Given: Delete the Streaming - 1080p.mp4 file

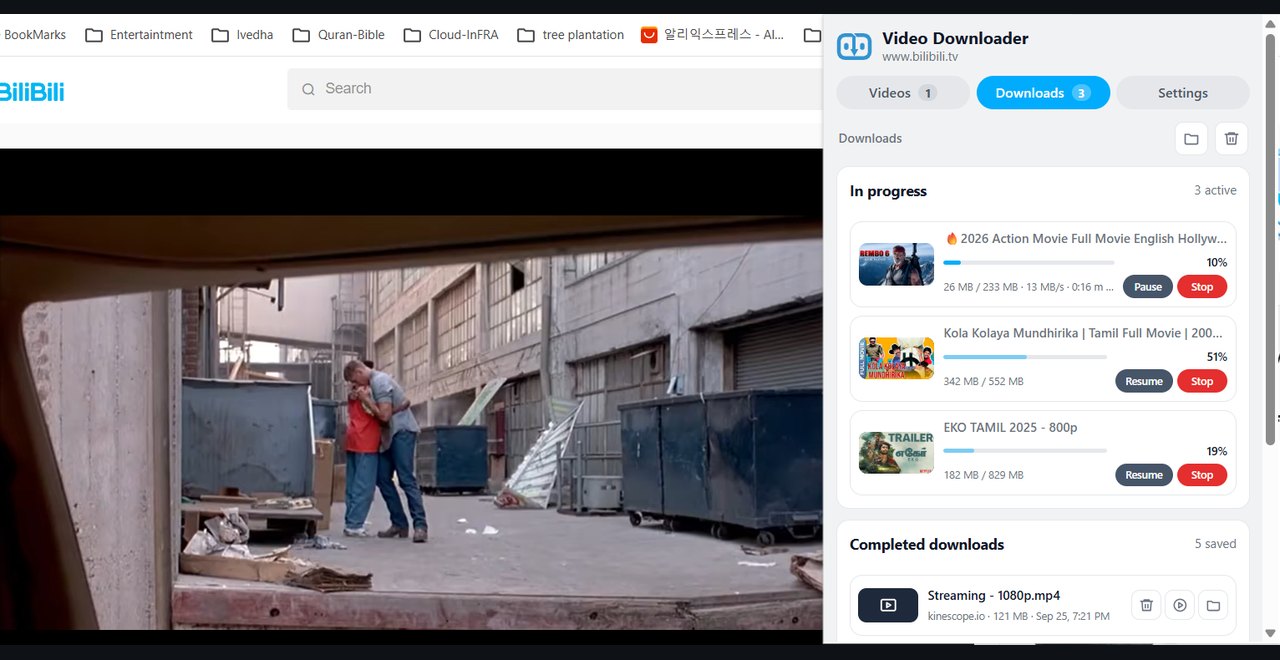Looking at the screenshot, I should (x=1147, y=605).
